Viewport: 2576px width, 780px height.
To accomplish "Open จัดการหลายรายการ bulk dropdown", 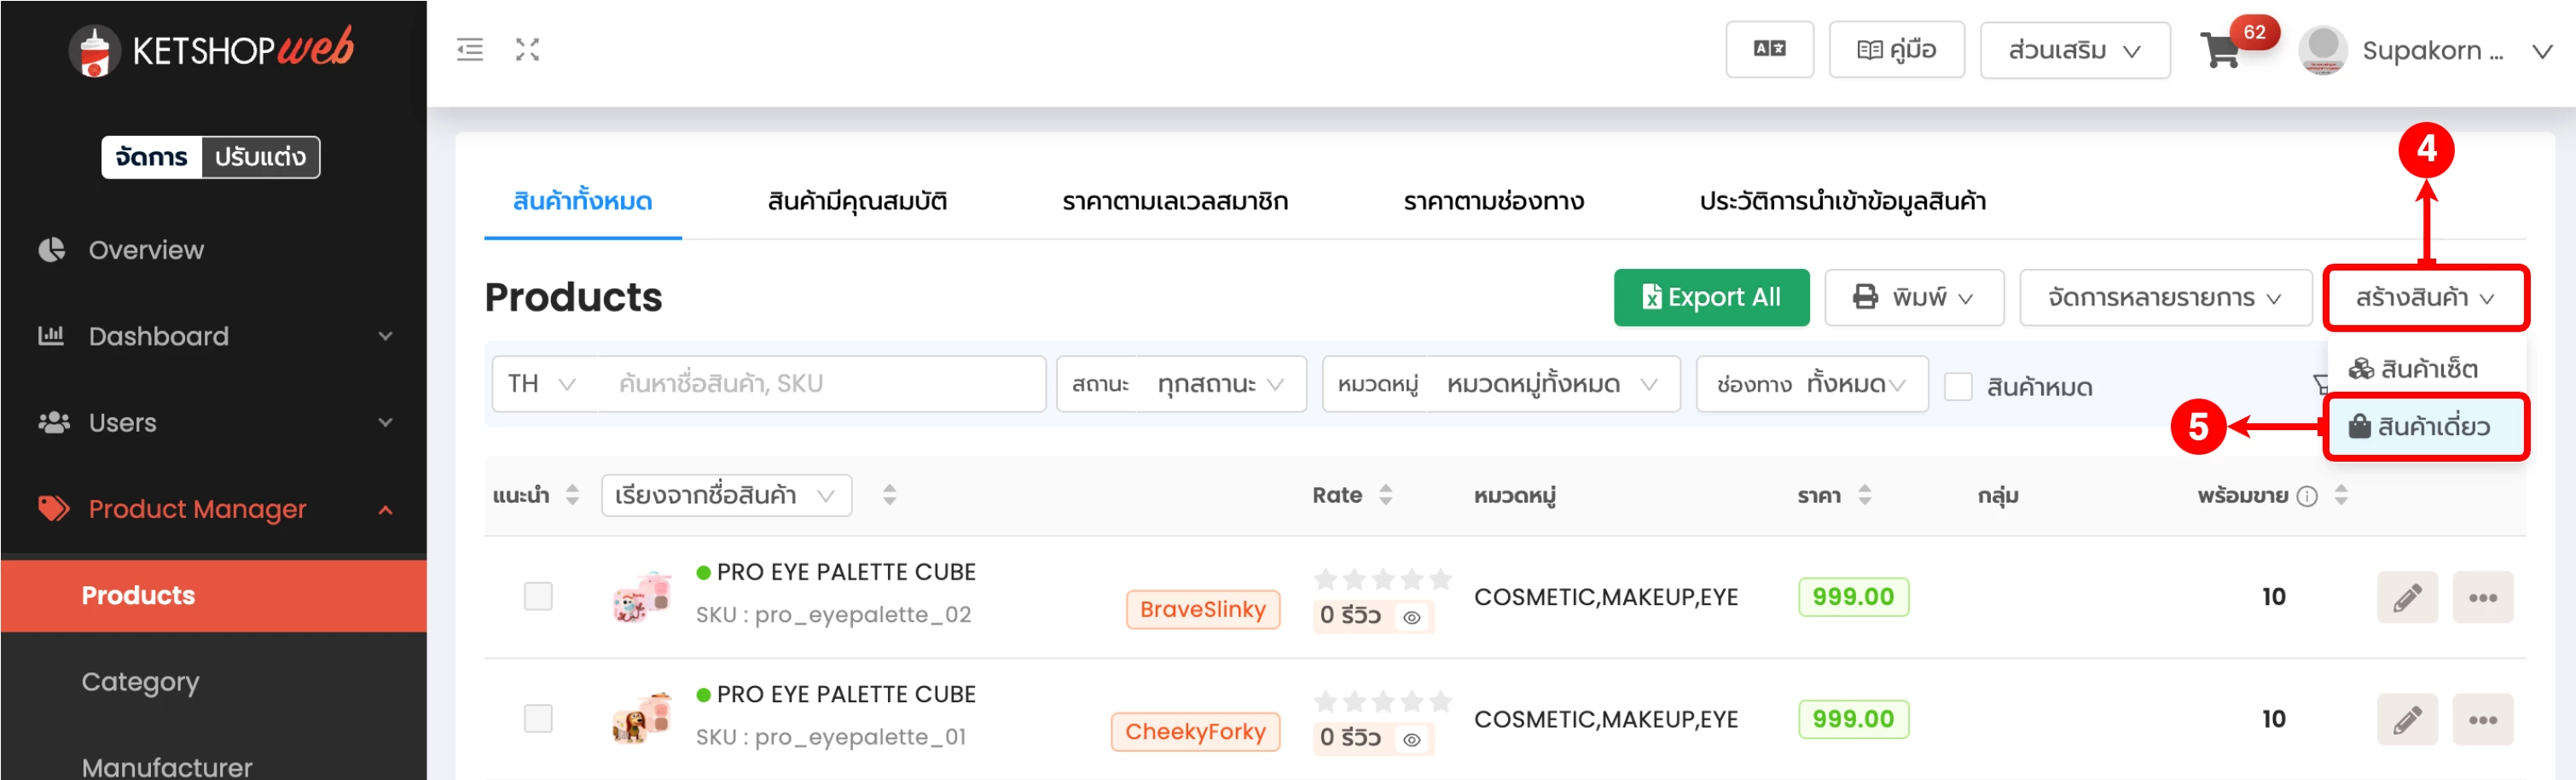I will 2165,297.
